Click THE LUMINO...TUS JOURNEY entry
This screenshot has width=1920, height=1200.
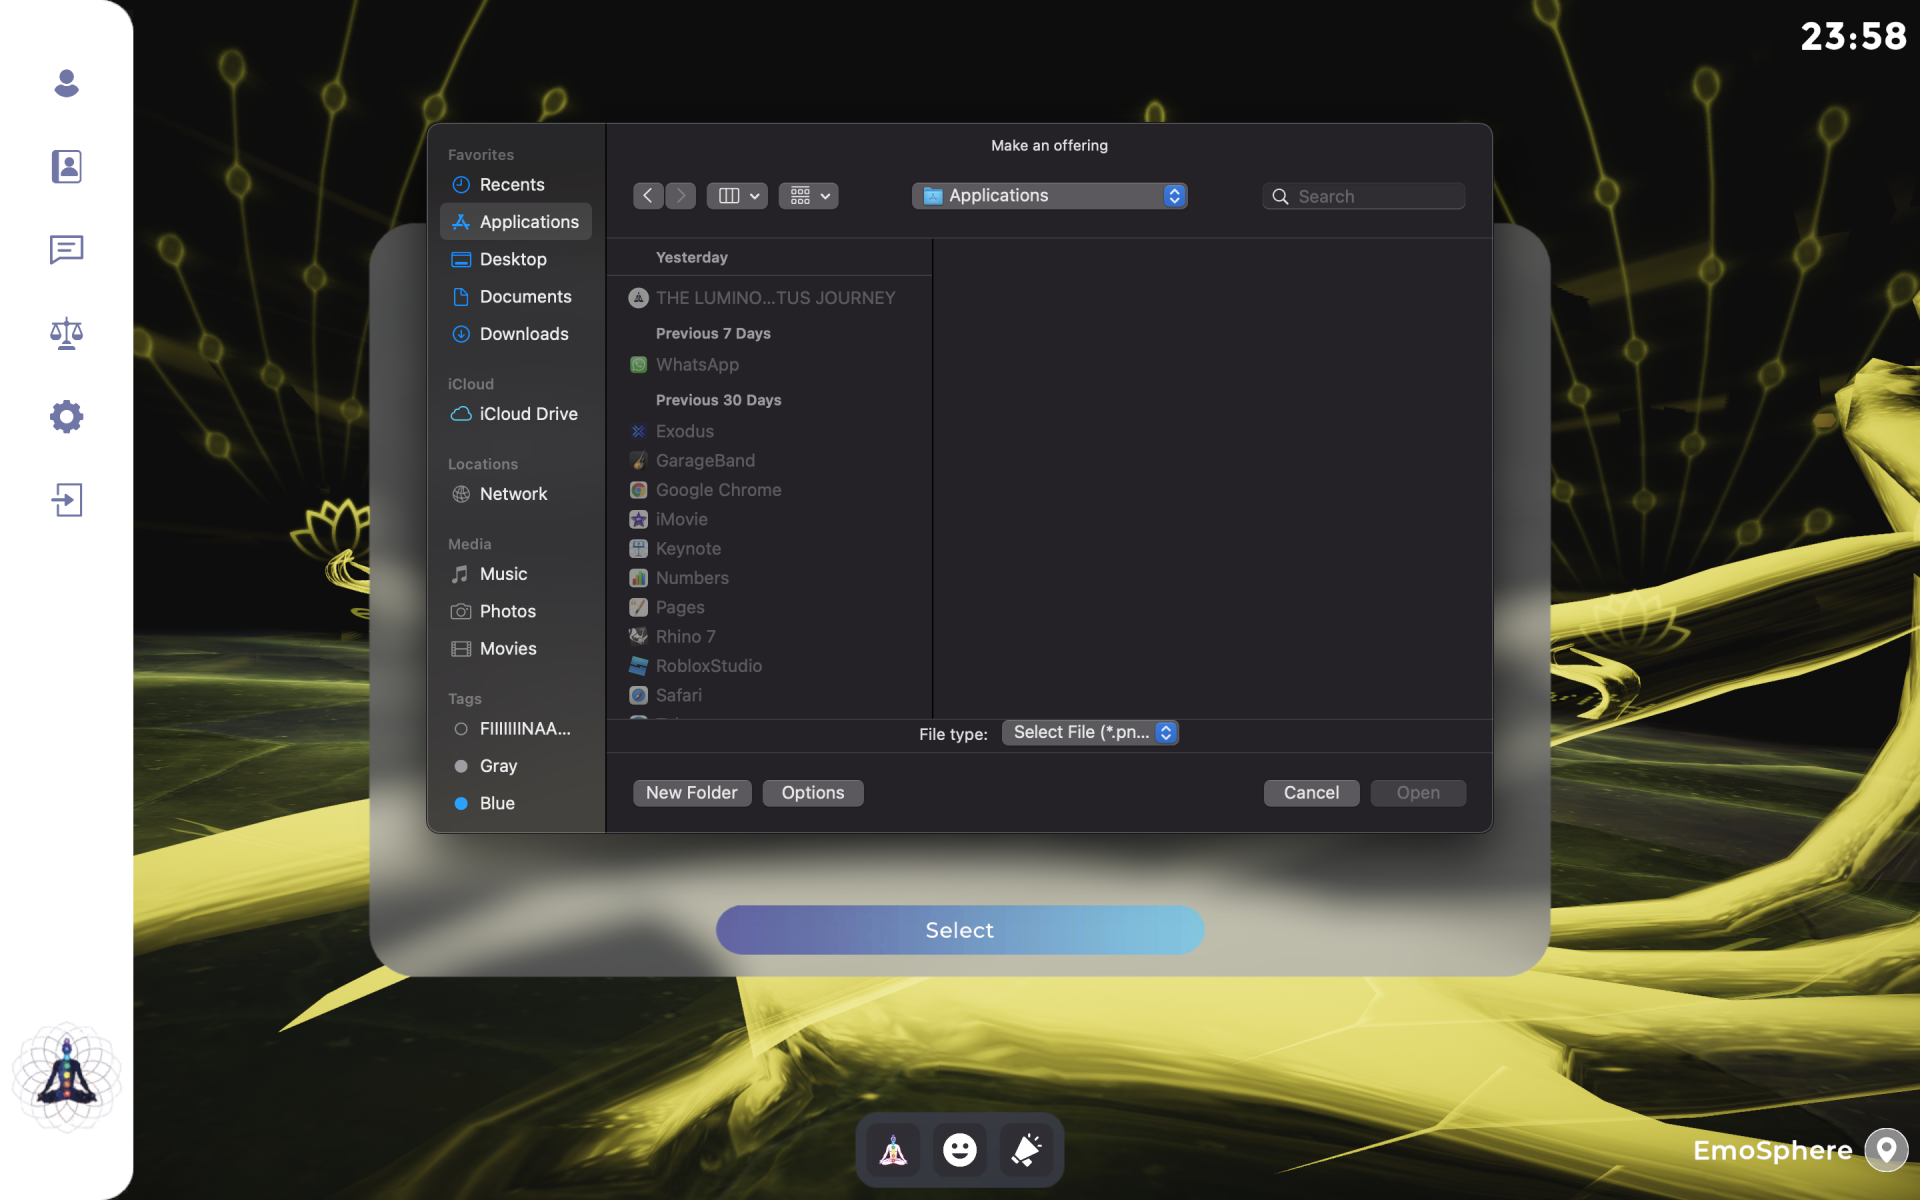770,298
